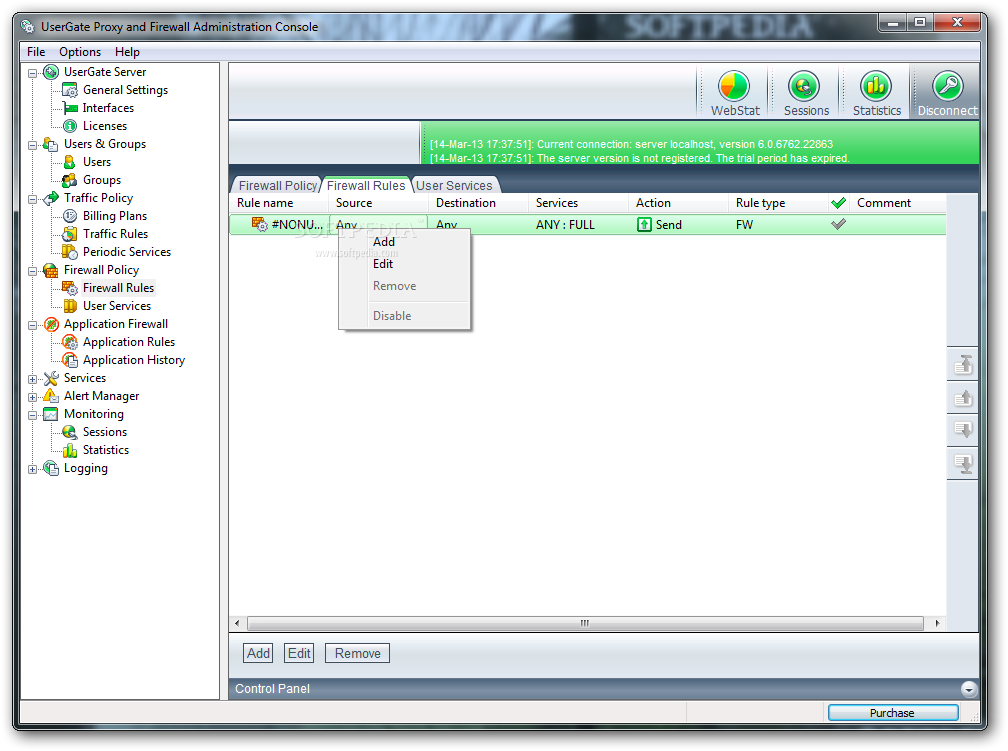
Task: Click the Remove button below the list
Action: 357,653
